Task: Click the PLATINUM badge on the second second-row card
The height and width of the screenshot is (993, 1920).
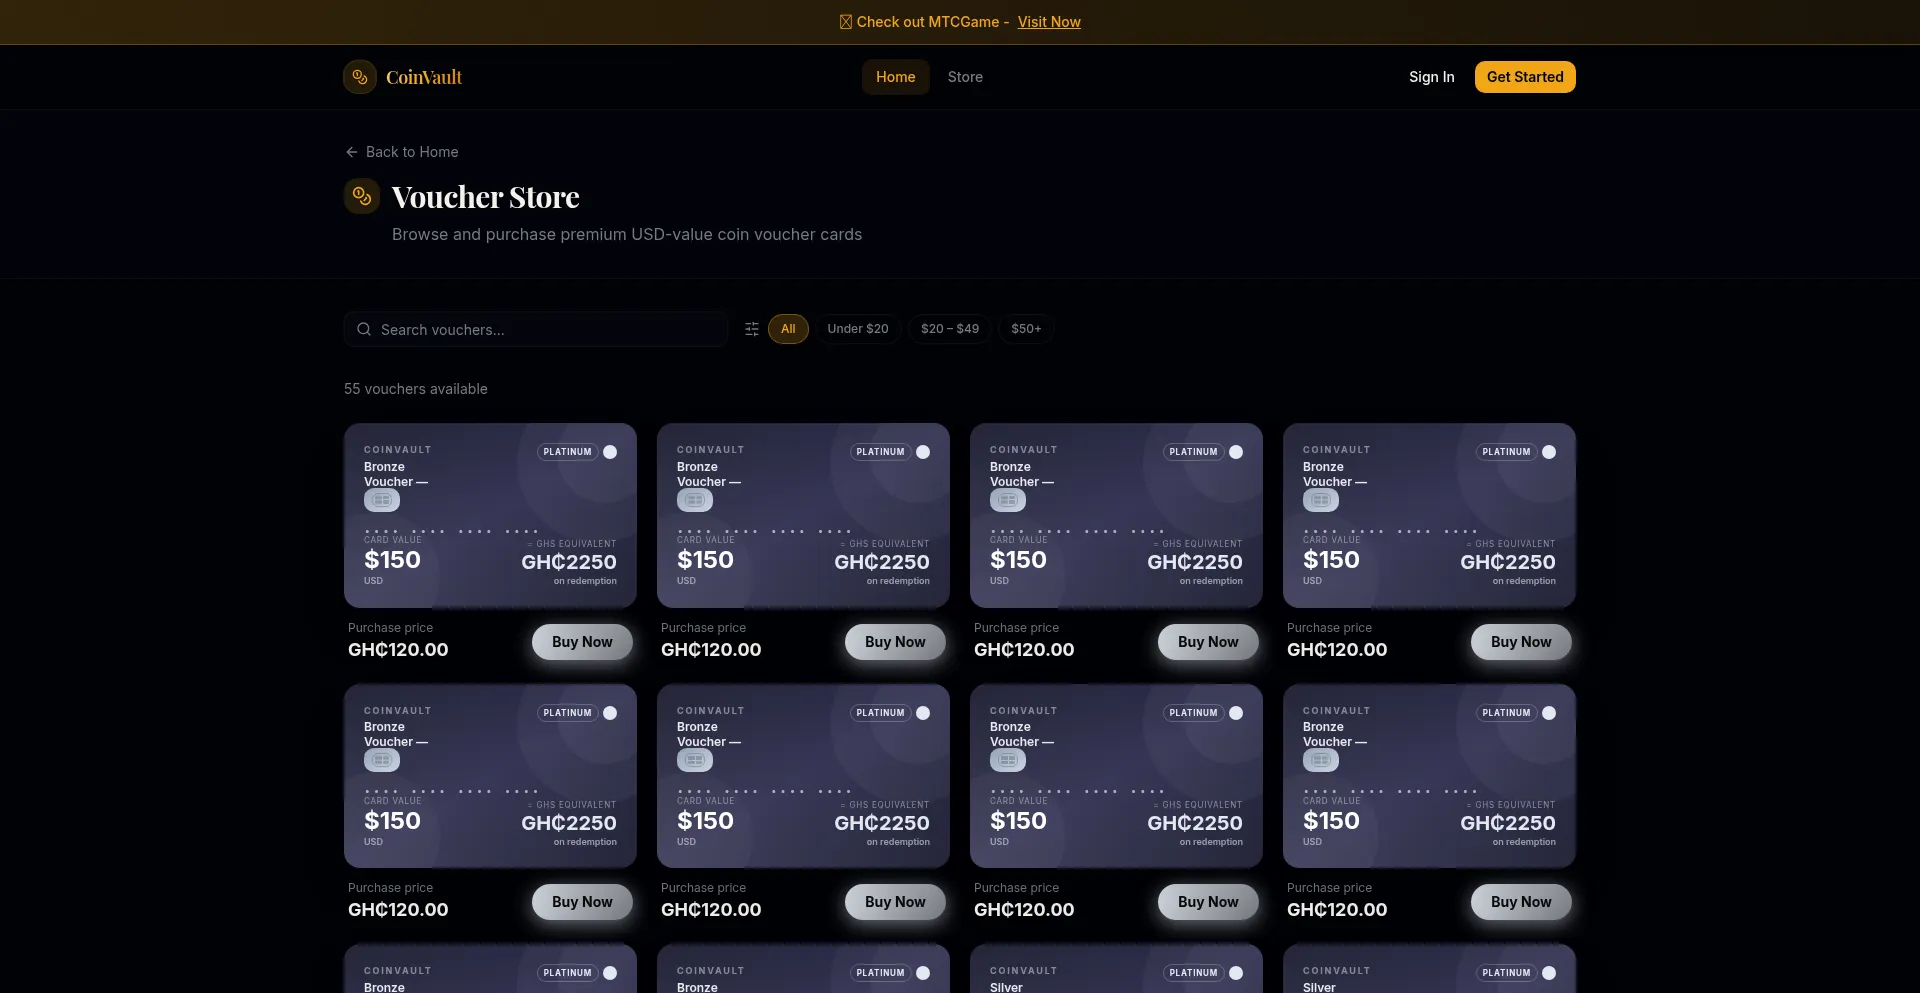Action: point(881,713)
